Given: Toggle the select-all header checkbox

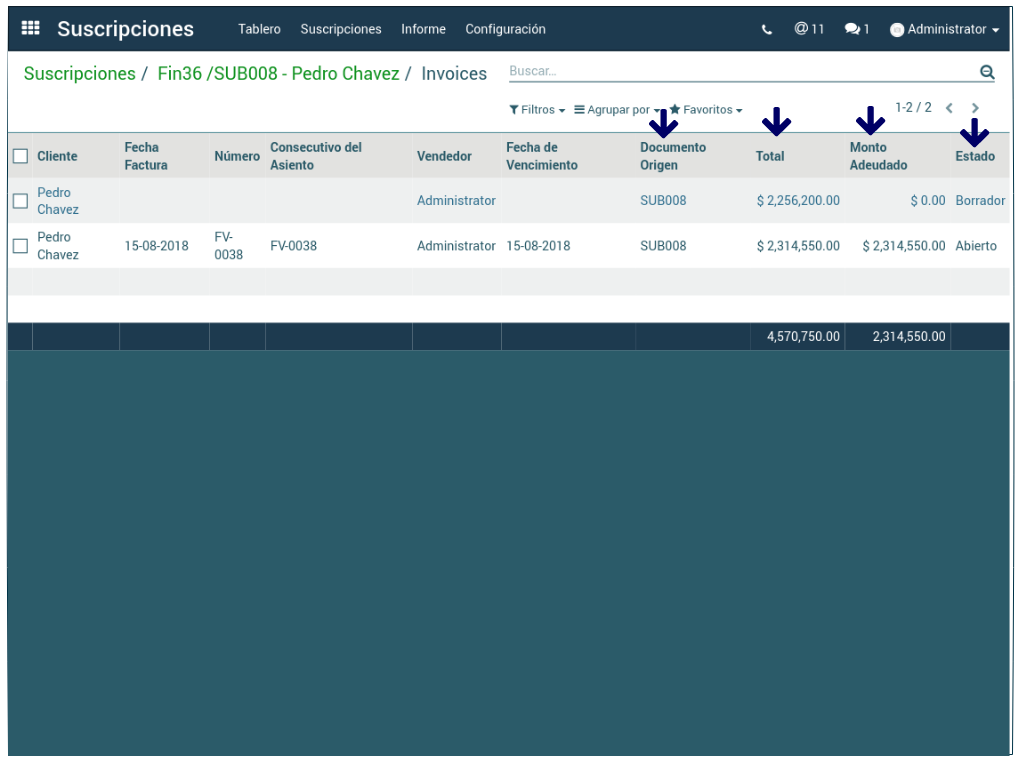Looking at the screenshot, I should click(20, 156).
